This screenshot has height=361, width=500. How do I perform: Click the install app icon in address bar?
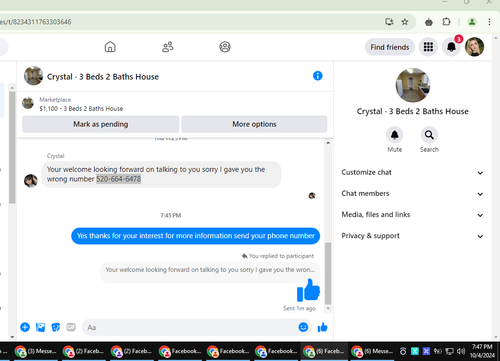coord(389,22)
